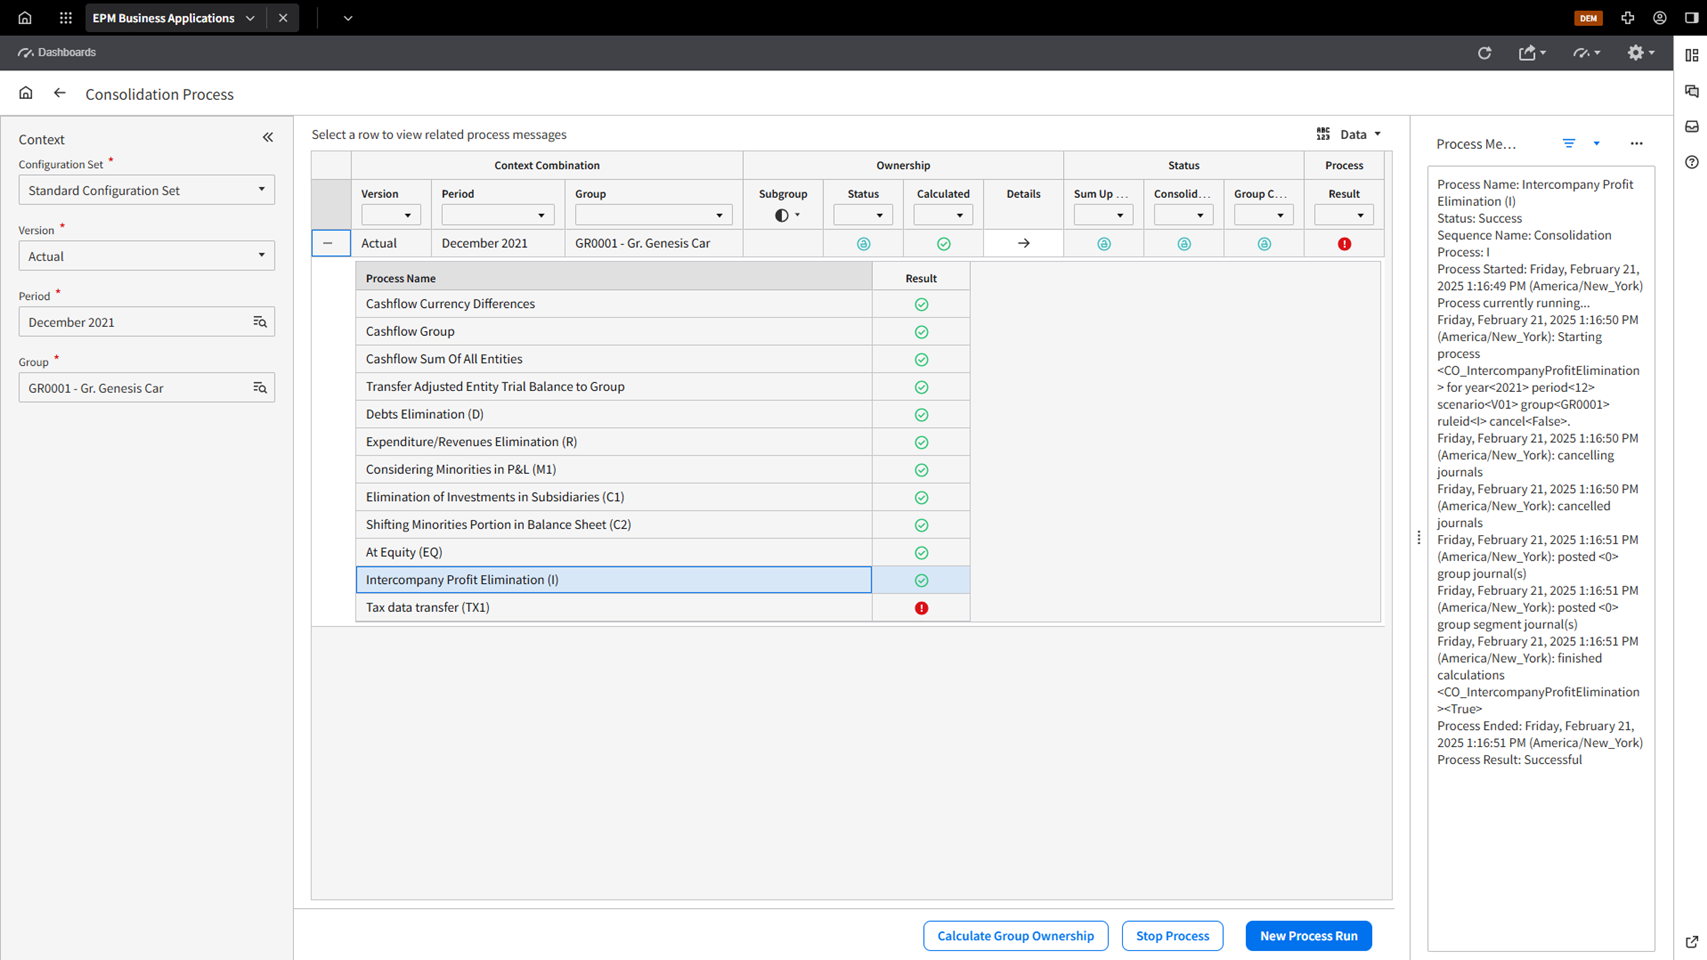Switch to EPM Business Applications tab
The height and width of the screenshot is (960, 1707).
coord(164,18)
